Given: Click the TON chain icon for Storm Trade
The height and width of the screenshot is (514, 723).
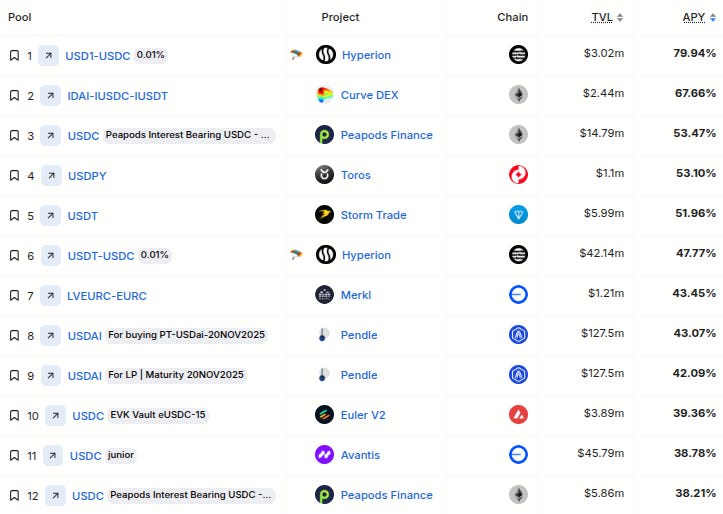Looking at the screenshot, I should tap(518, 214).
